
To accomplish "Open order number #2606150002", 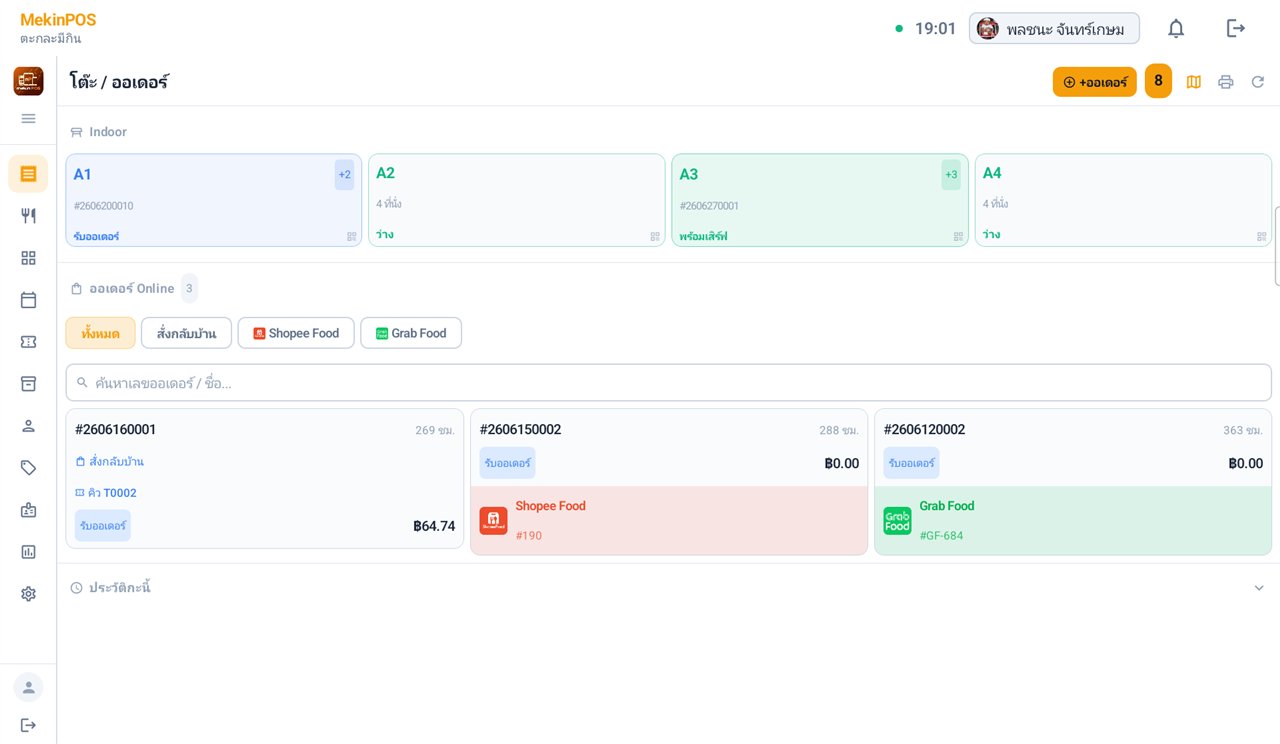I will [520, 430].
